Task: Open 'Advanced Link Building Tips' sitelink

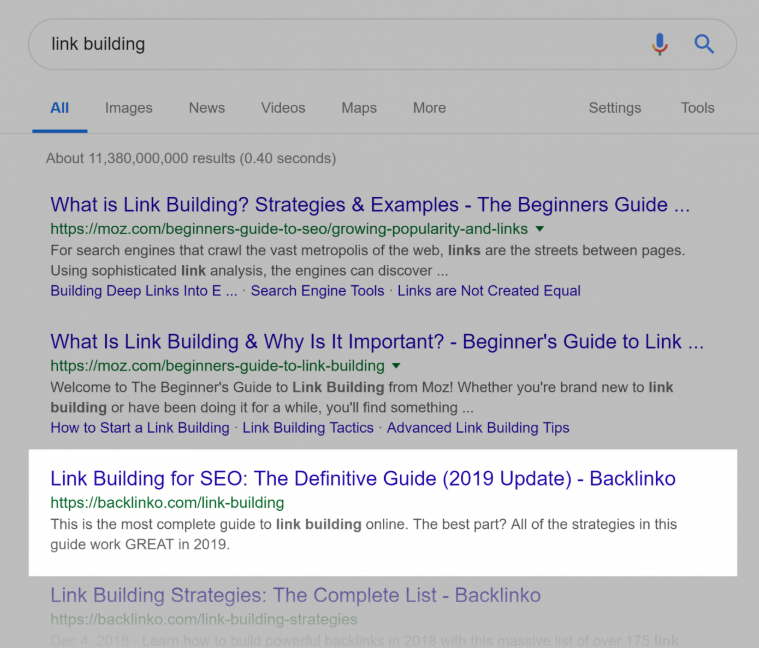Action: pyautogui.click(x=478, y=428)
